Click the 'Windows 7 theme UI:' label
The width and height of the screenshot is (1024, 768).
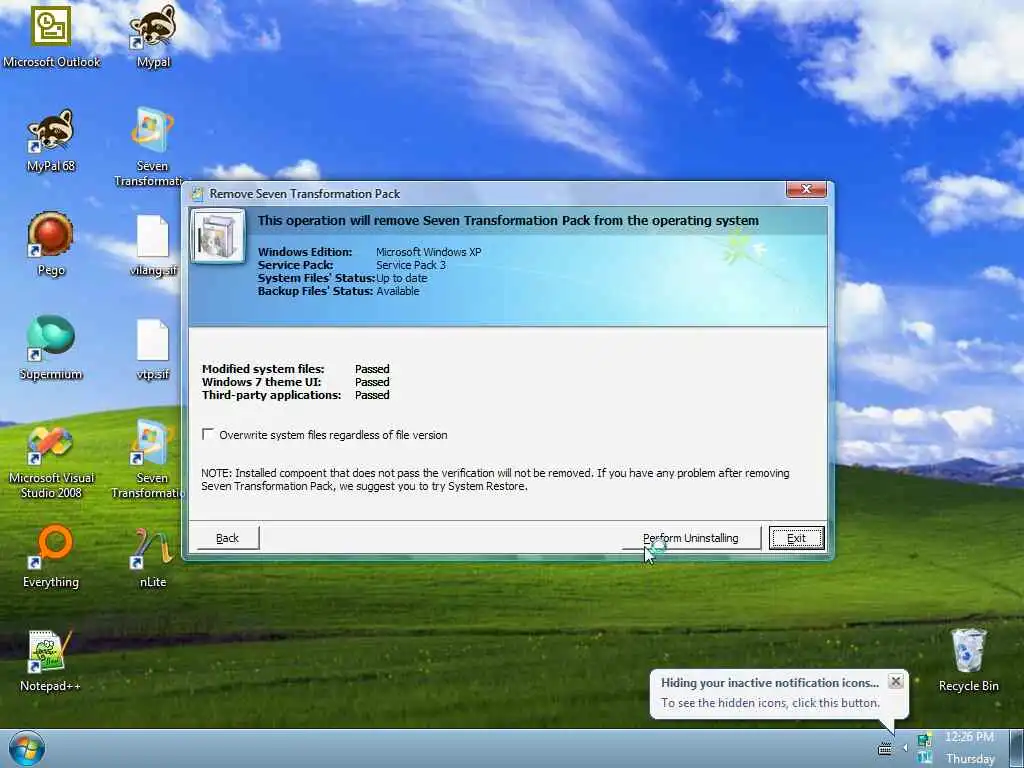click(261, 382)
